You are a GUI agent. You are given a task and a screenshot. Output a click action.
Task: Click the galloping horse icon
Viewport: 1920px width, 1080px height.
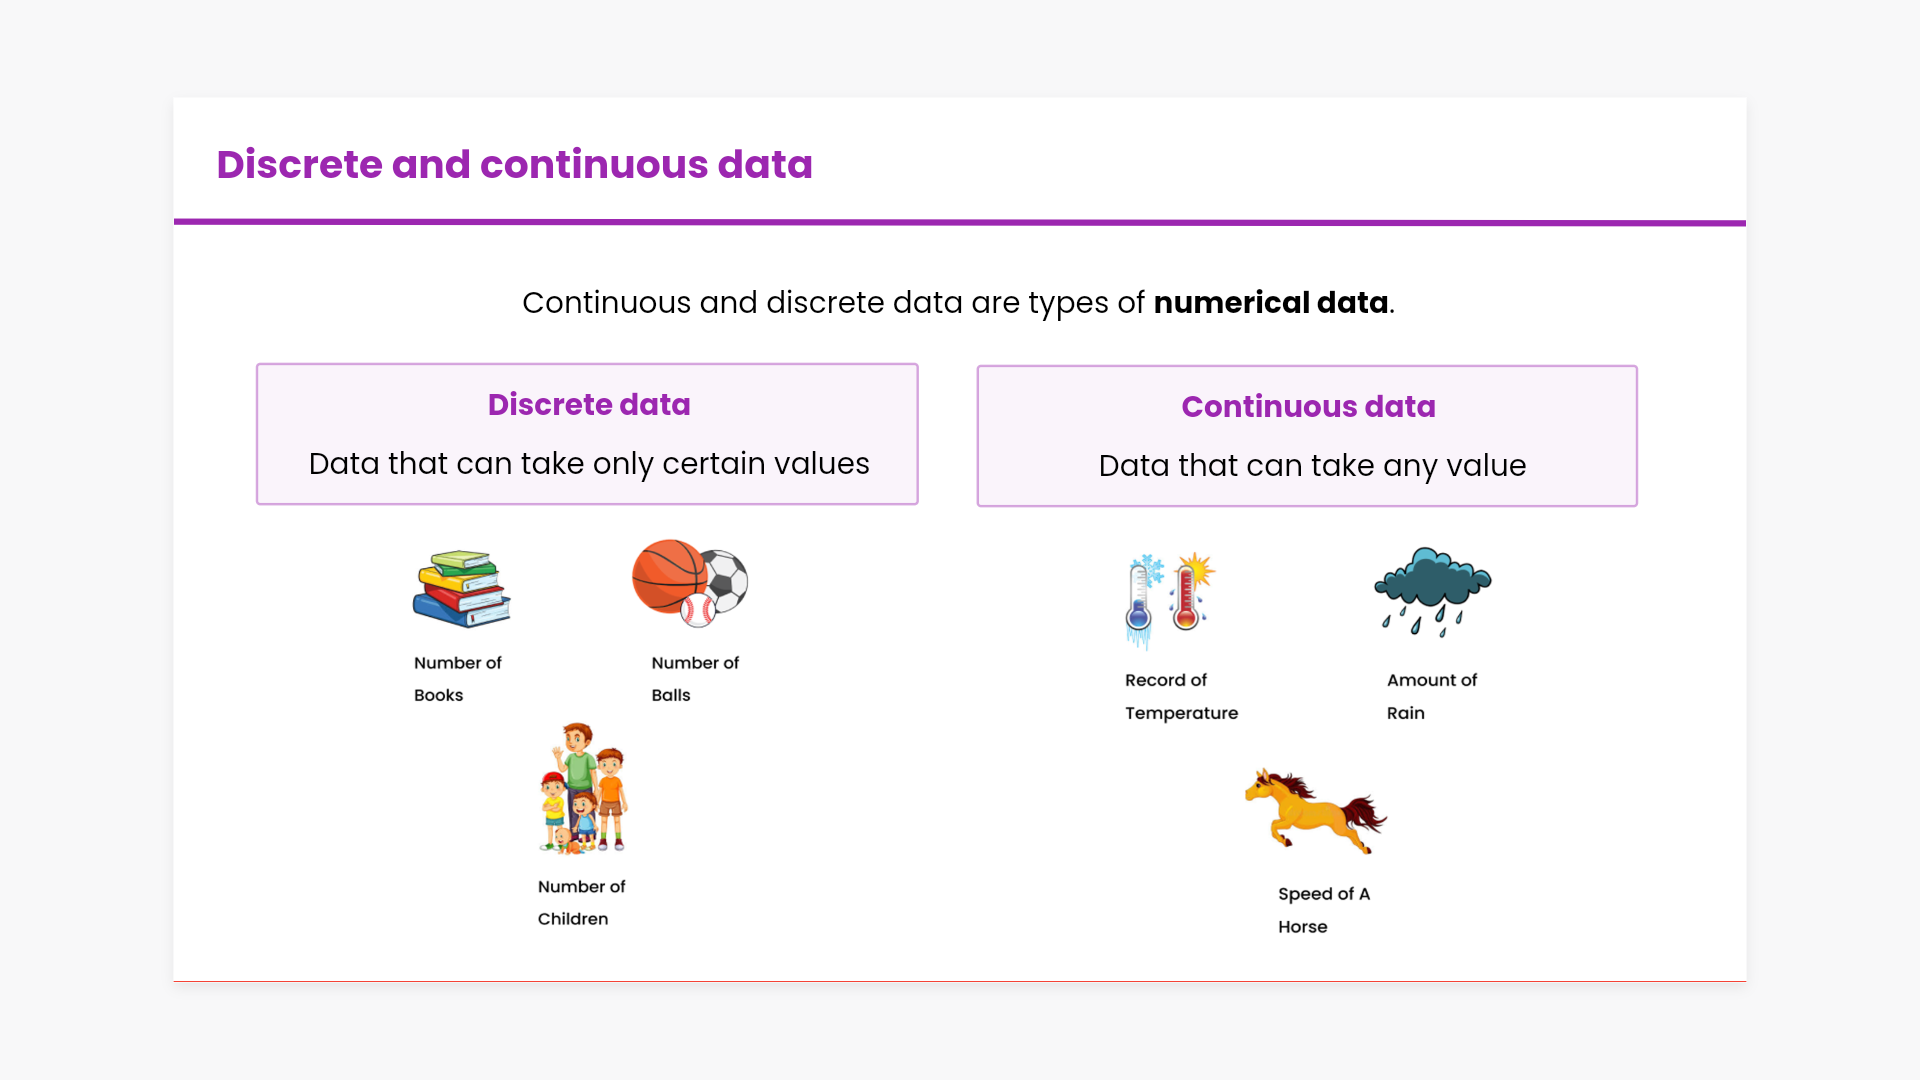1315,810
